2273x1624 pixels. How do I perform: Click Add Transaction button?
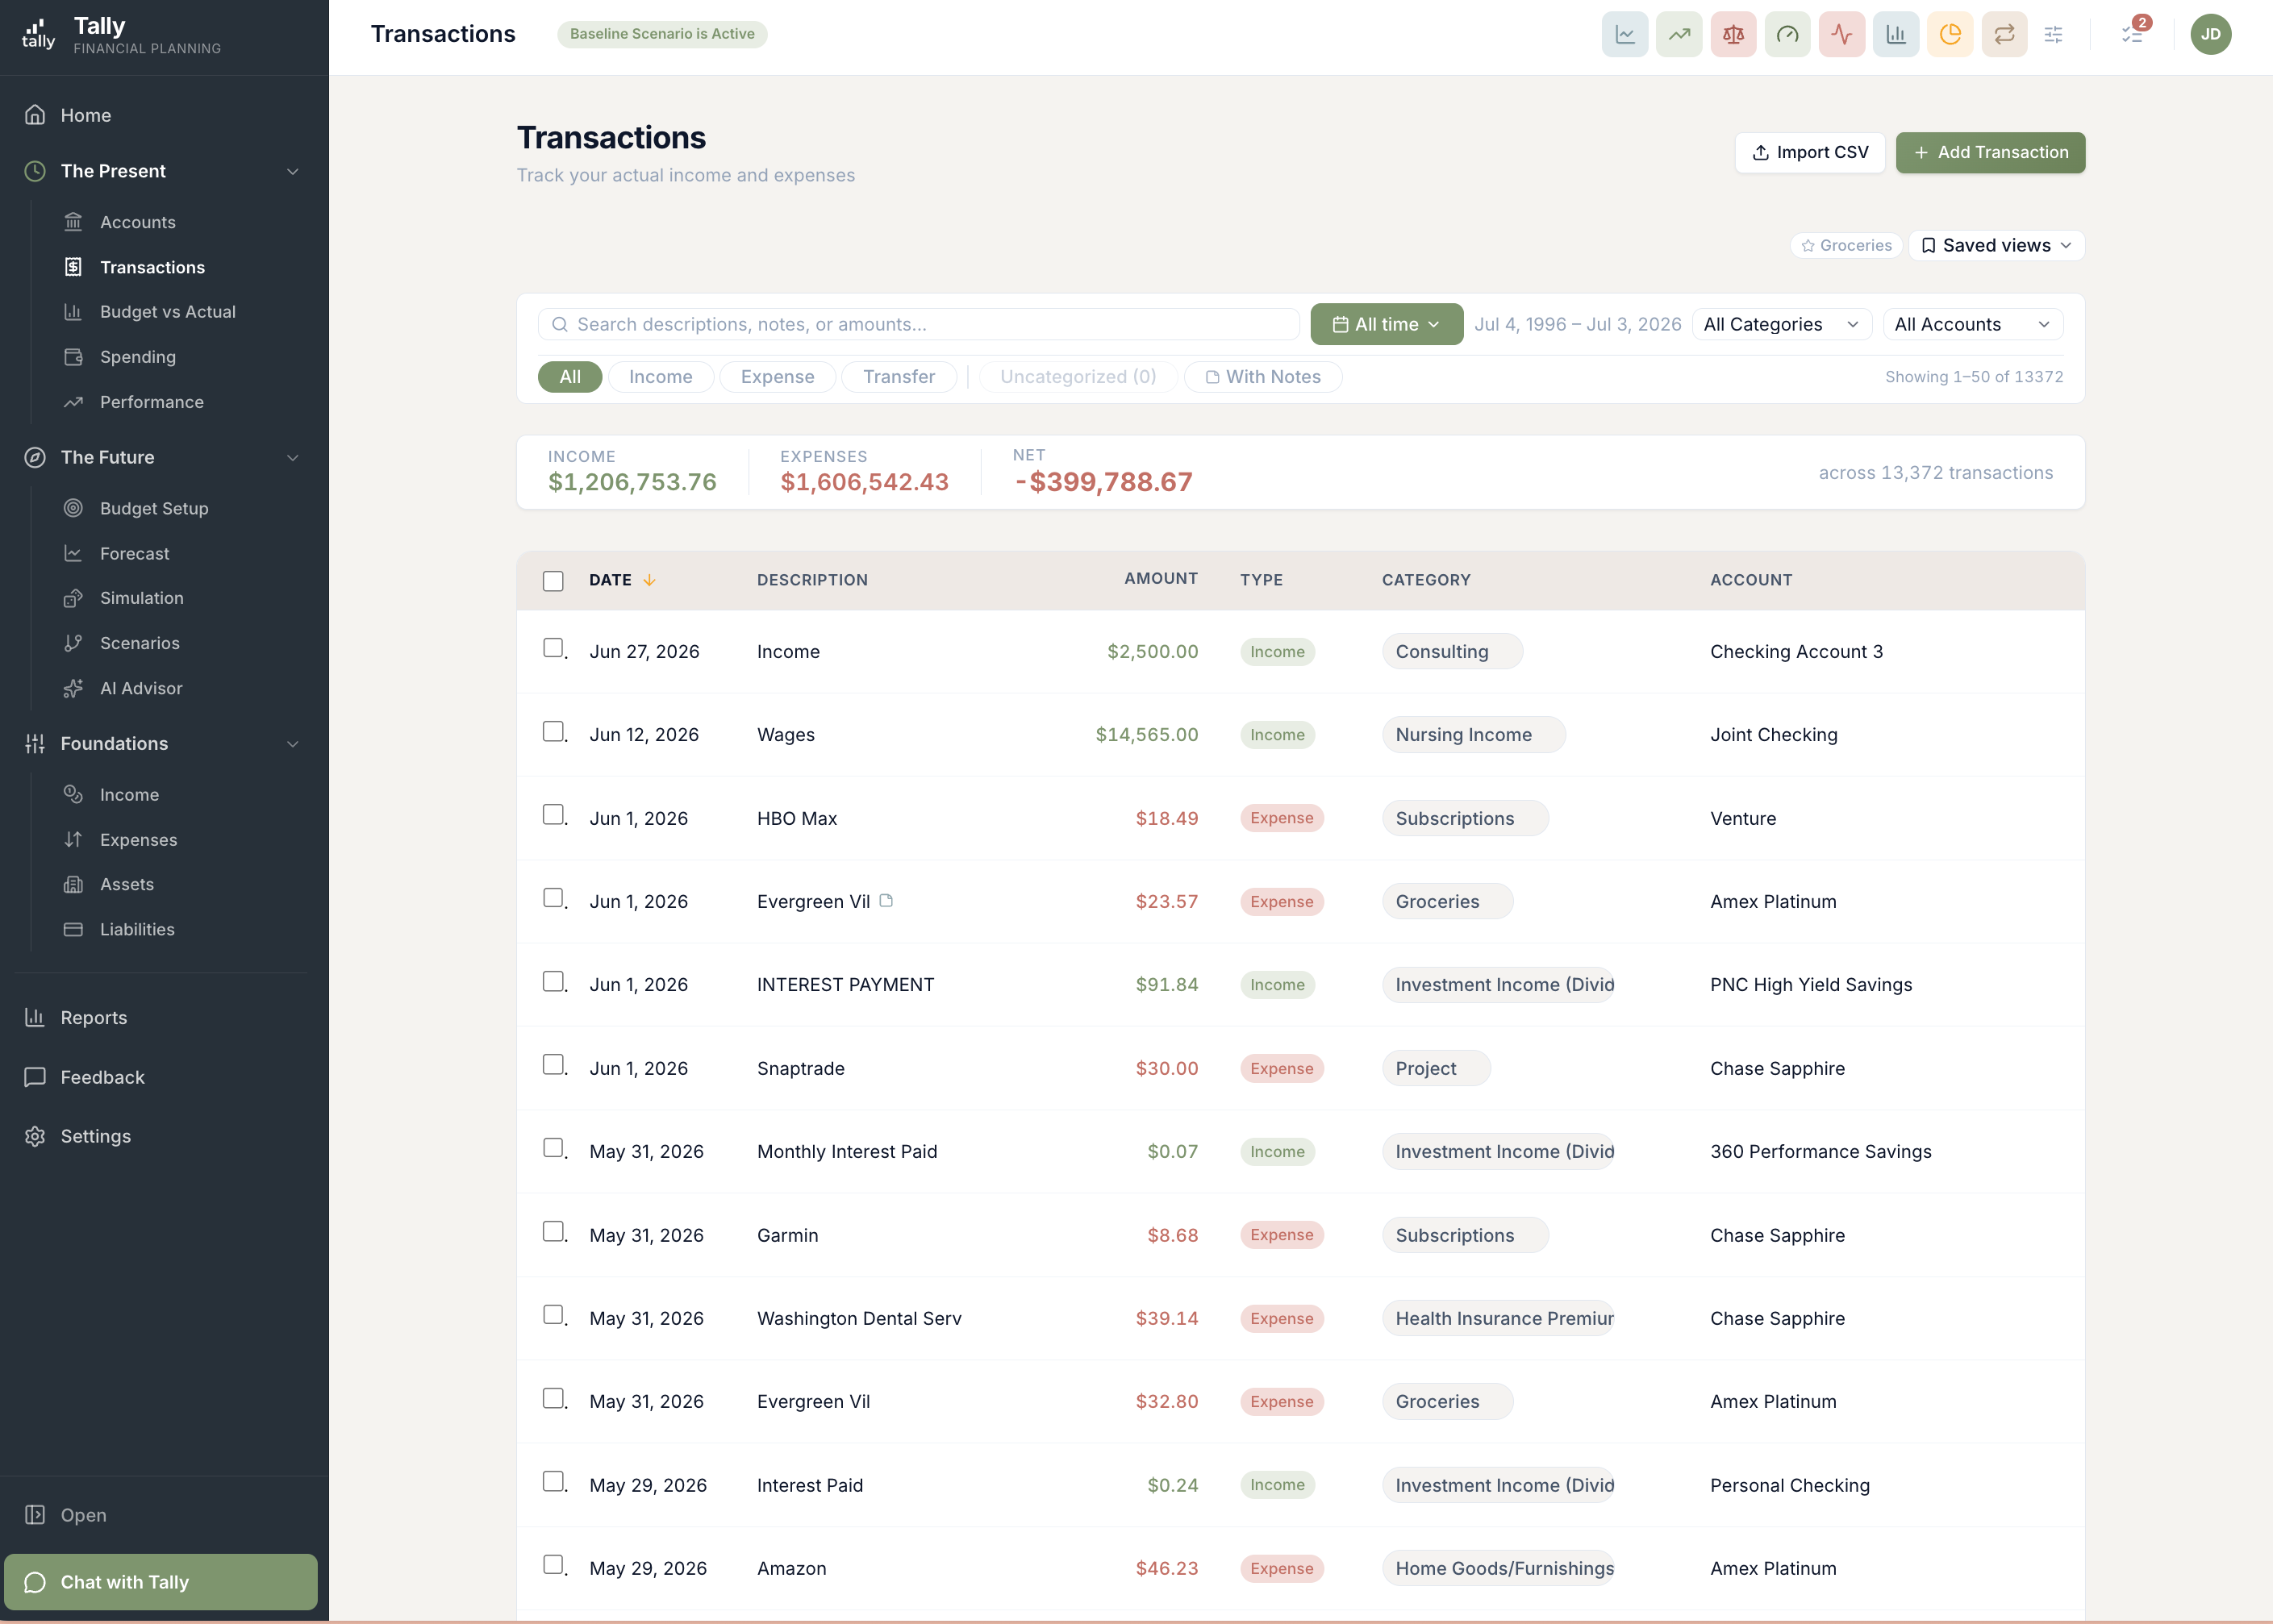pos(1990,152)
